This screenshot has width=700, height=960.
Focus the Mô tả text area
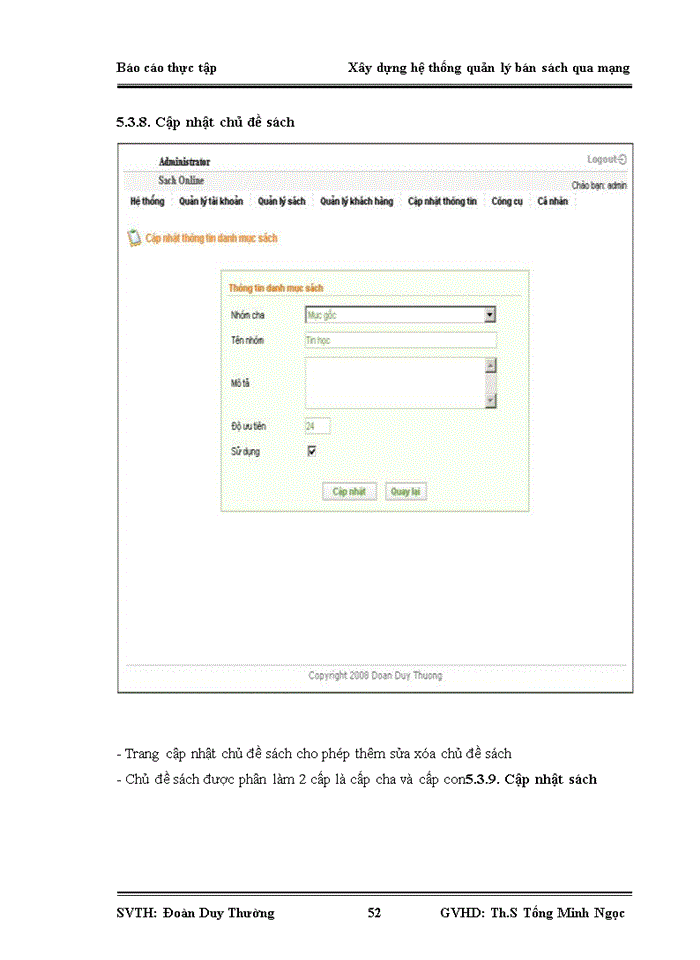pos(393,383)
